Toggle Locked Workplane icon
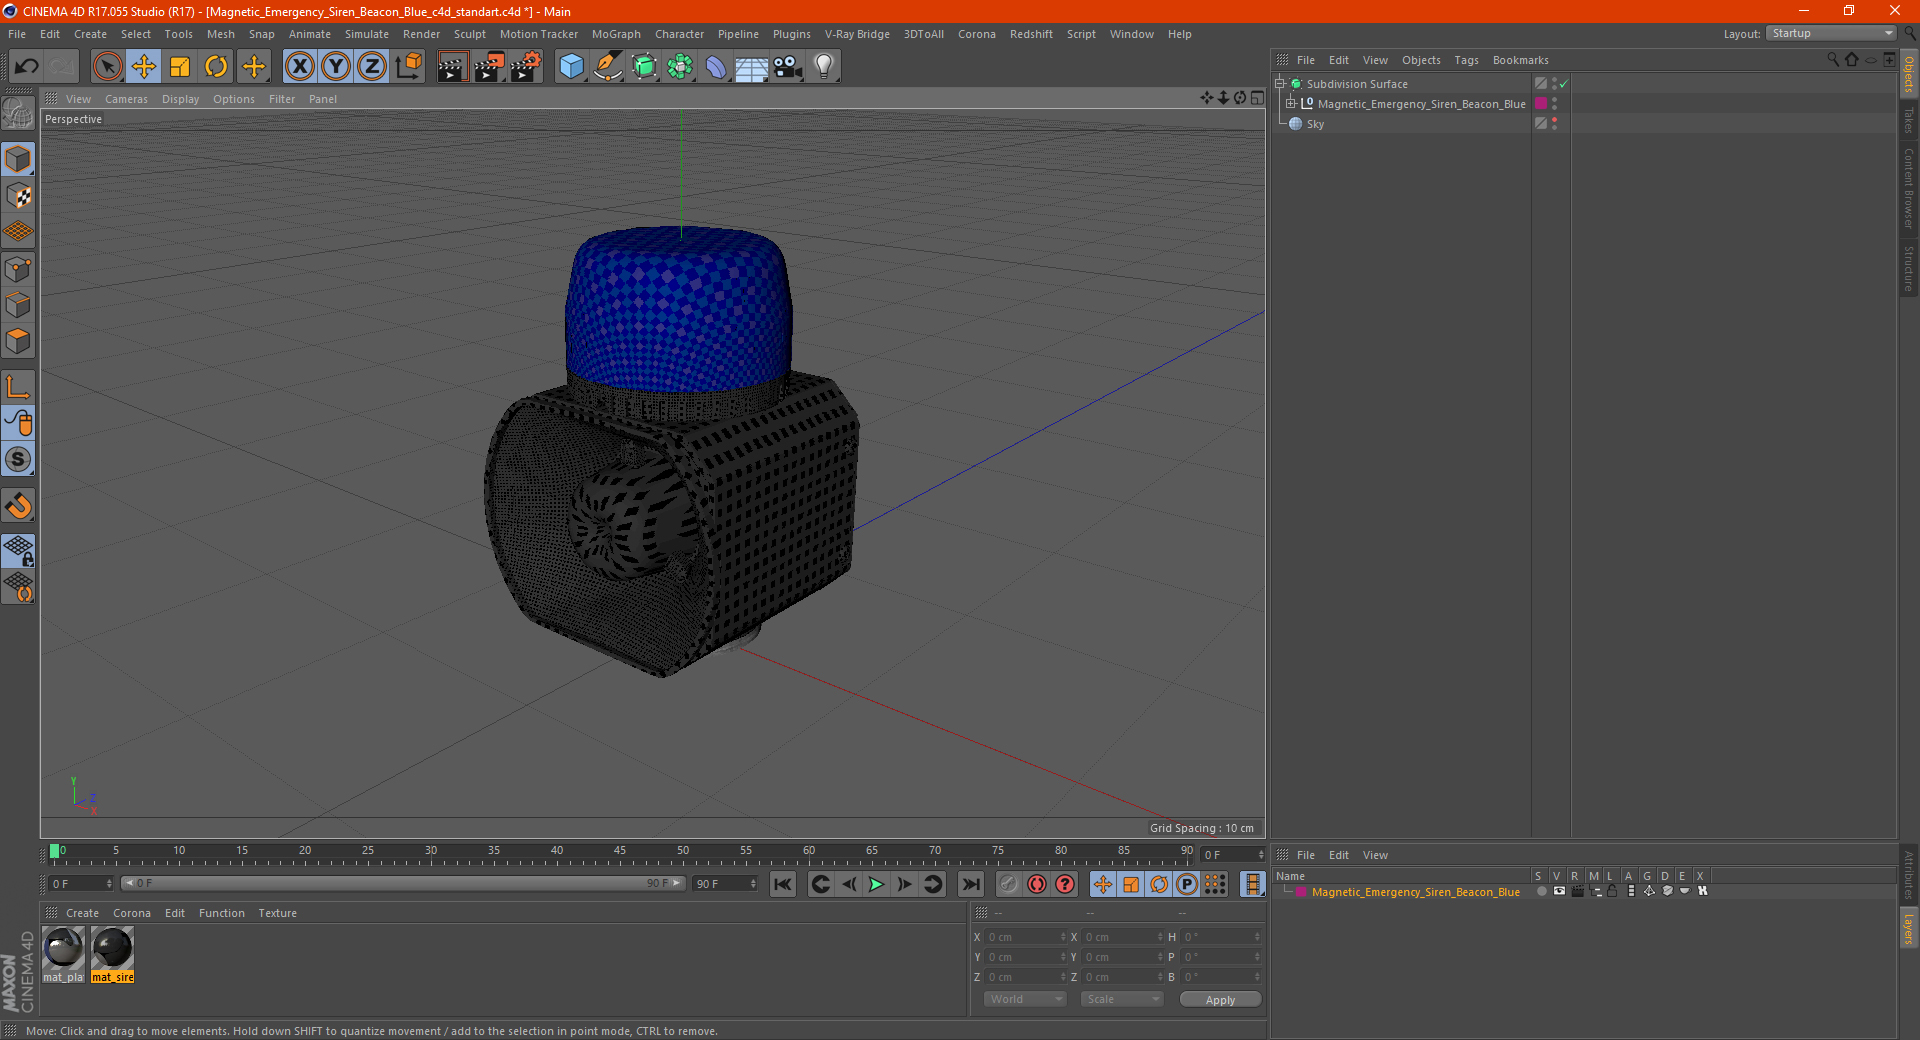The width and height of the screenshot is (1920, 1040). (x=18, y=550)
